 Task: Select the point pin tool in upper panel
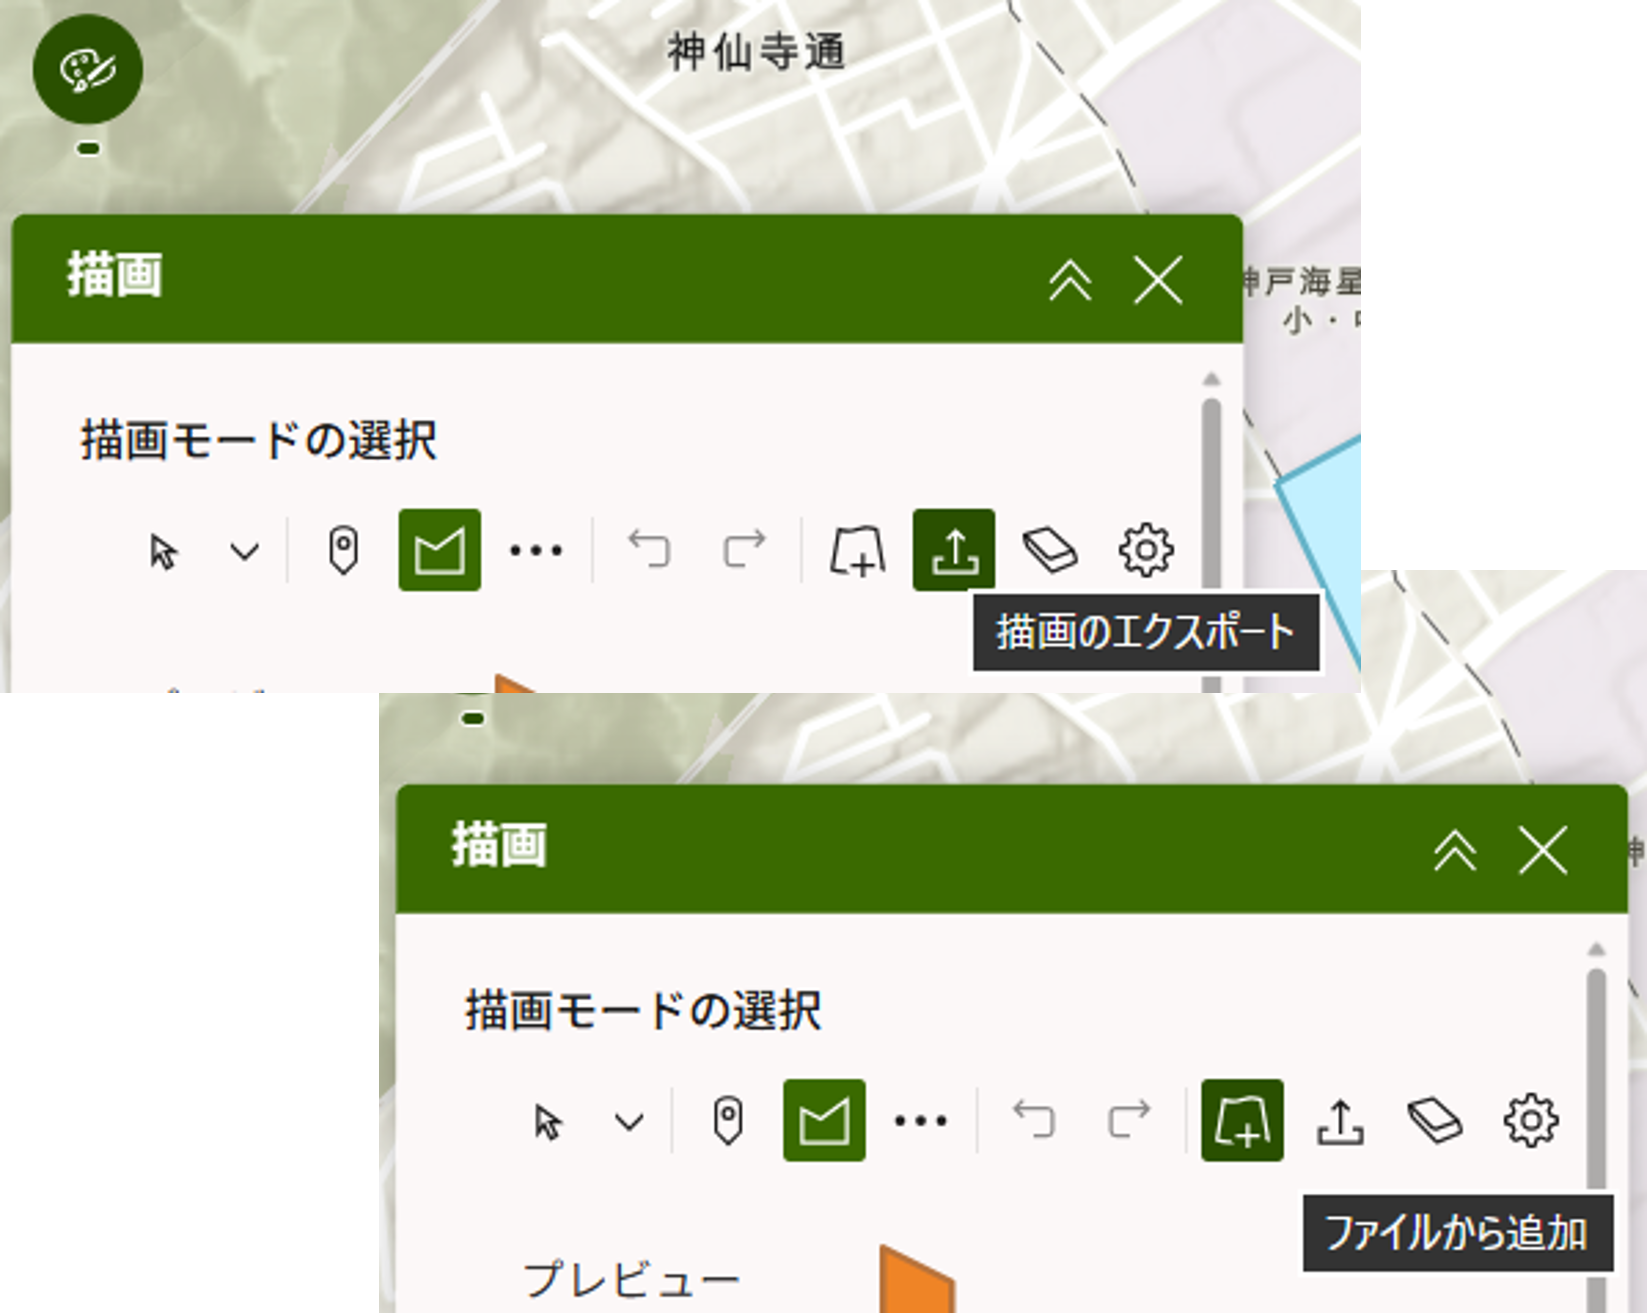tap(343, 550)
